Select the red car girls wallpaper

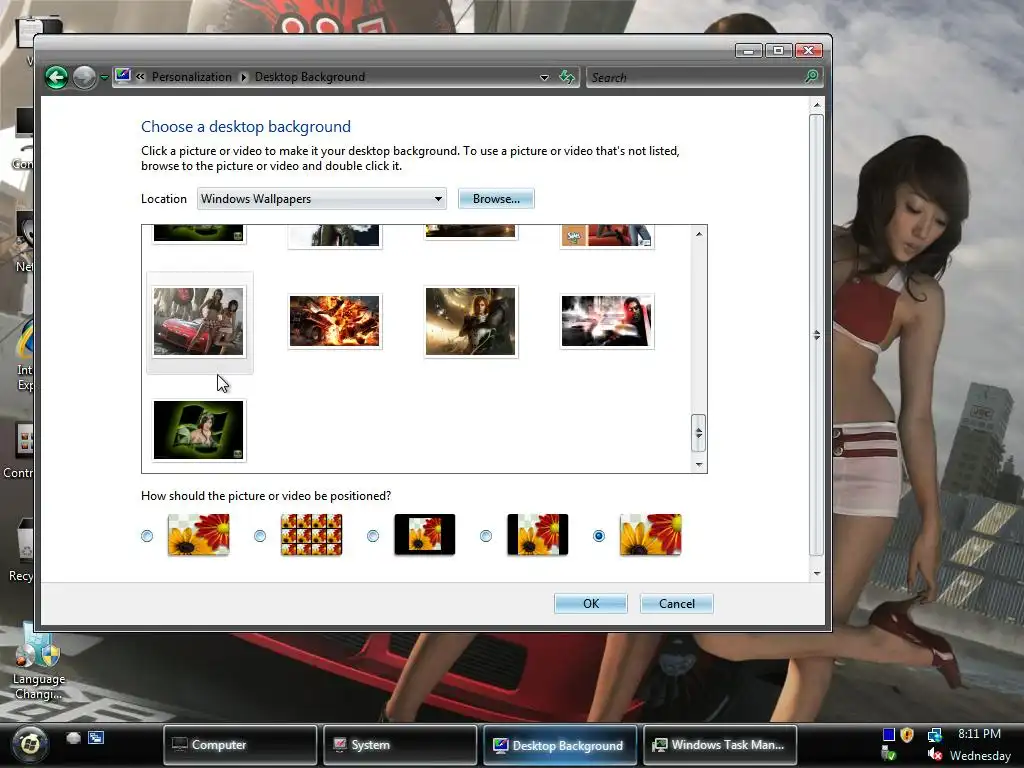tap(199, 321)
